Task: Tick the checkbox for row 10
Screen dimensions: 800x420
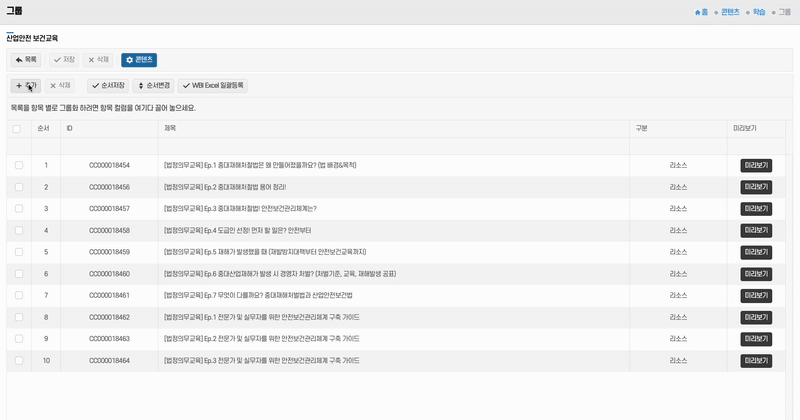Action: tap(18, 361)
